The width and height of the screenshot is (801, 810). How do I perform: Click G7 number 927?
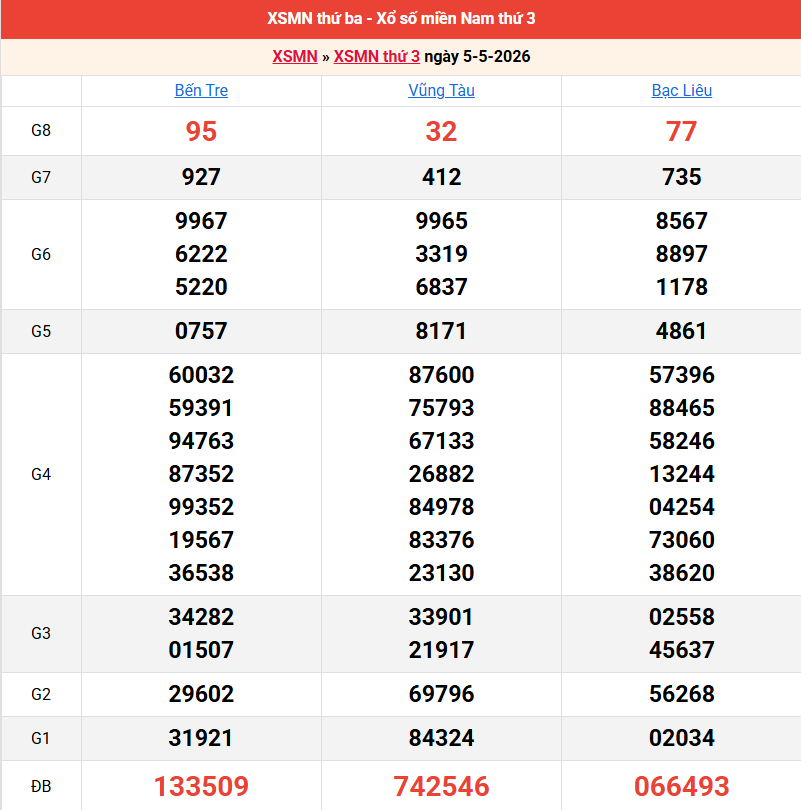(x=201, y=177)
